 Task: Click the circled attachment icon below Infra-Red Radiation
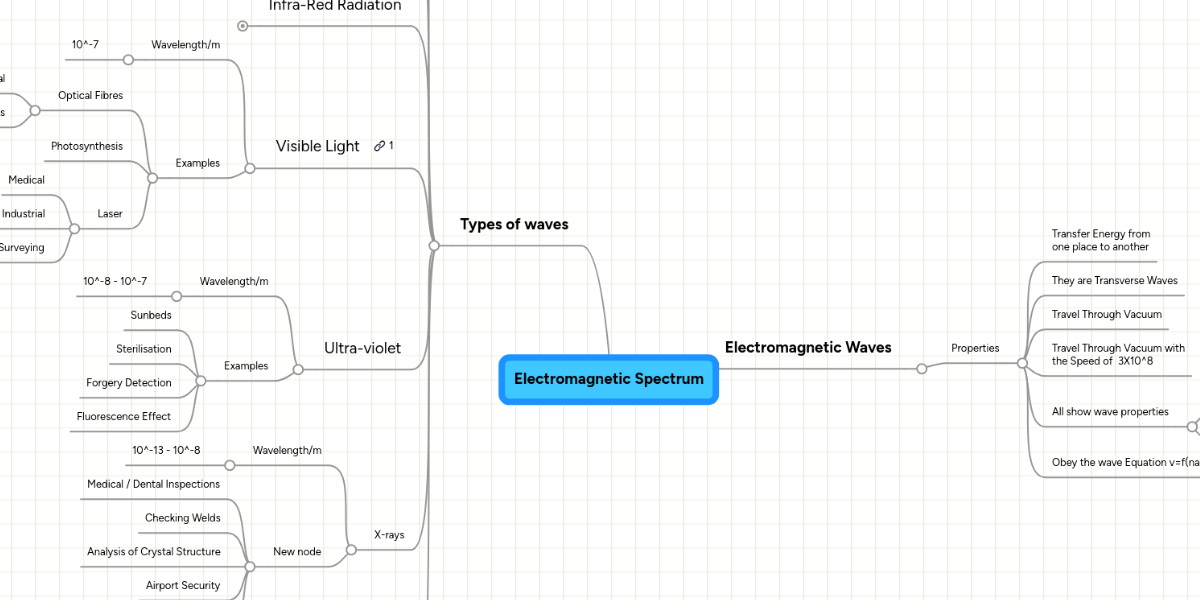pyautogui.click(x=243, y=27)
